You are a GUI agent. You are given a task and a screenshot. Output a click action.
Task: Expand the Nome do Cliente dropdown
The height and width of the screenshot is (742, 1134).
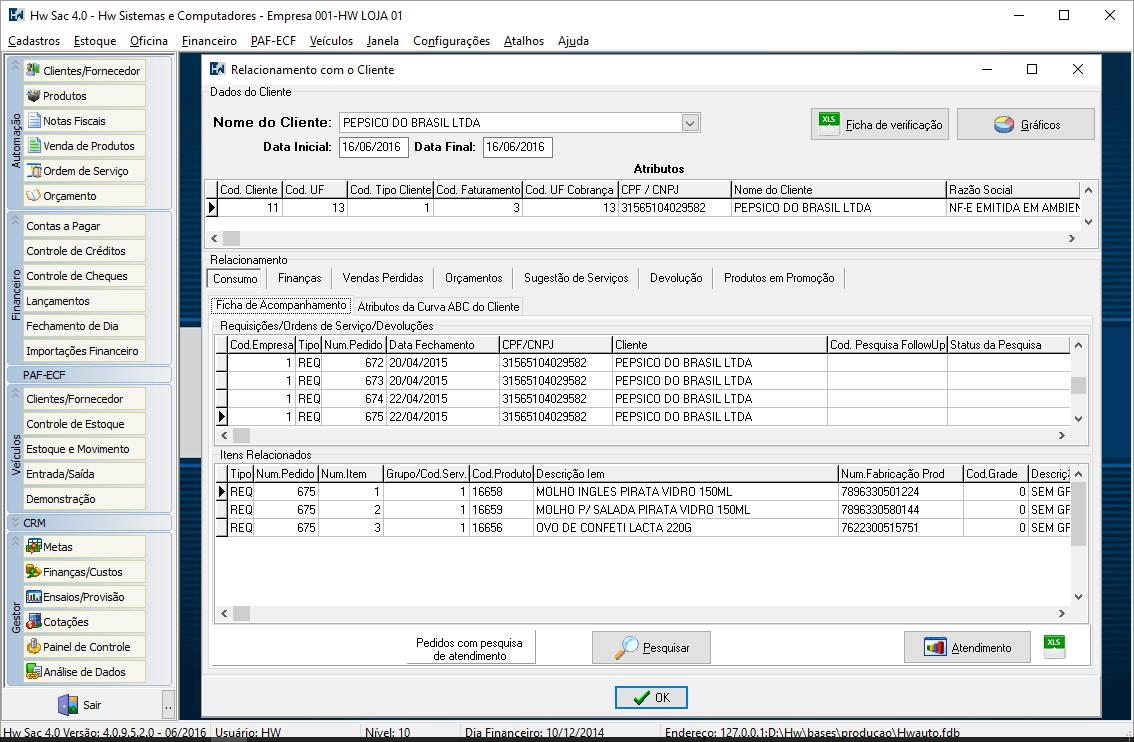690,123
